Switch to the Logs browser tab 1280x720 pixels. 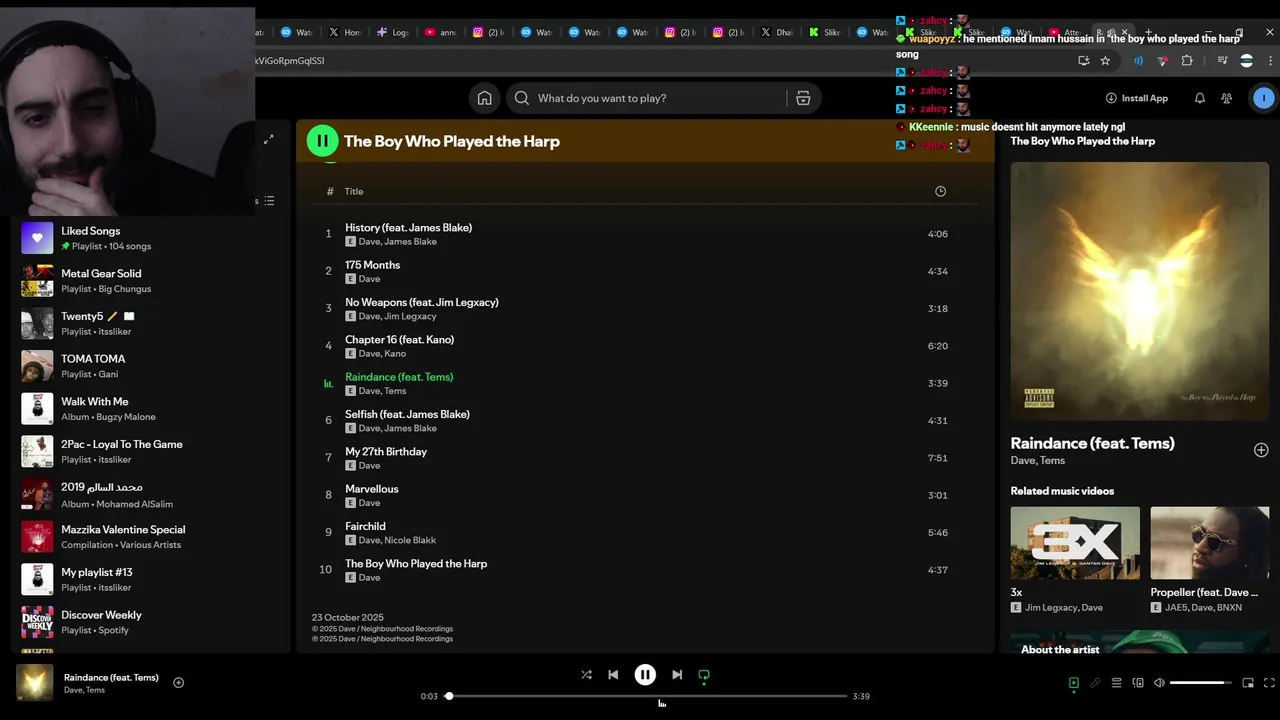click(393, 32)
